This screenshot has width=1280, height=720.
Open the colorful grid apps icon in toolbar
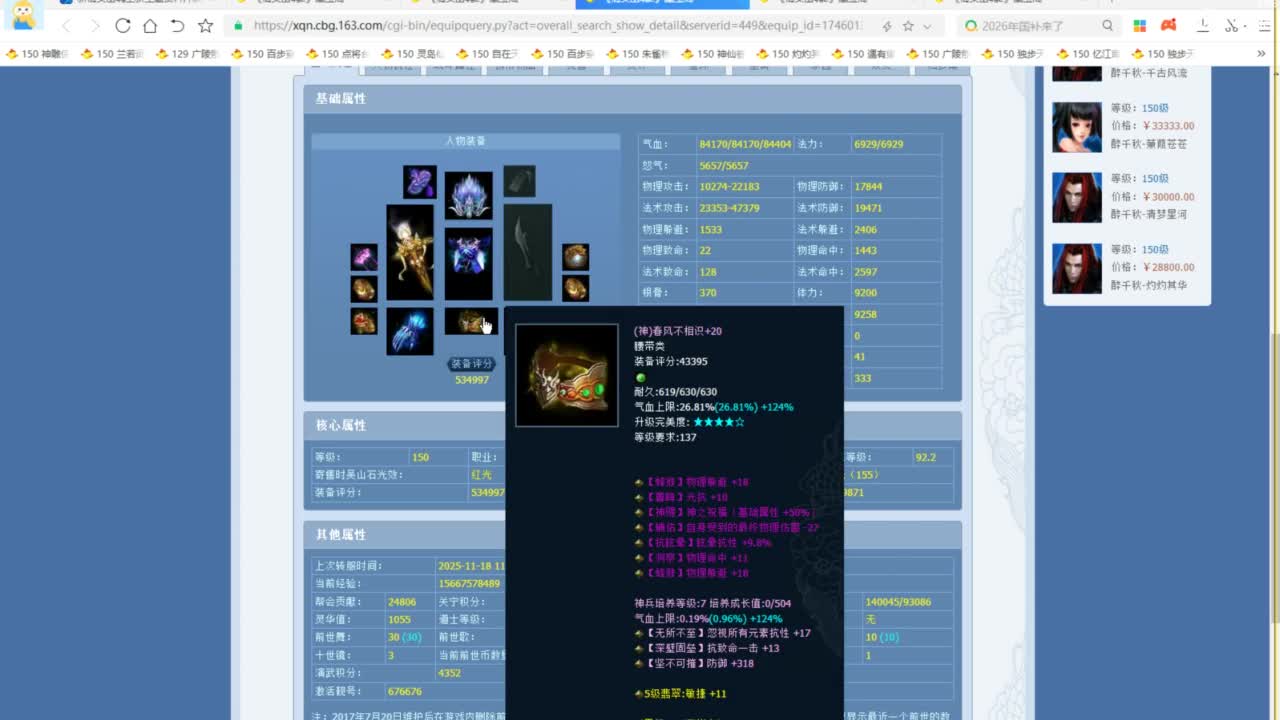[x=1140, y=26]
